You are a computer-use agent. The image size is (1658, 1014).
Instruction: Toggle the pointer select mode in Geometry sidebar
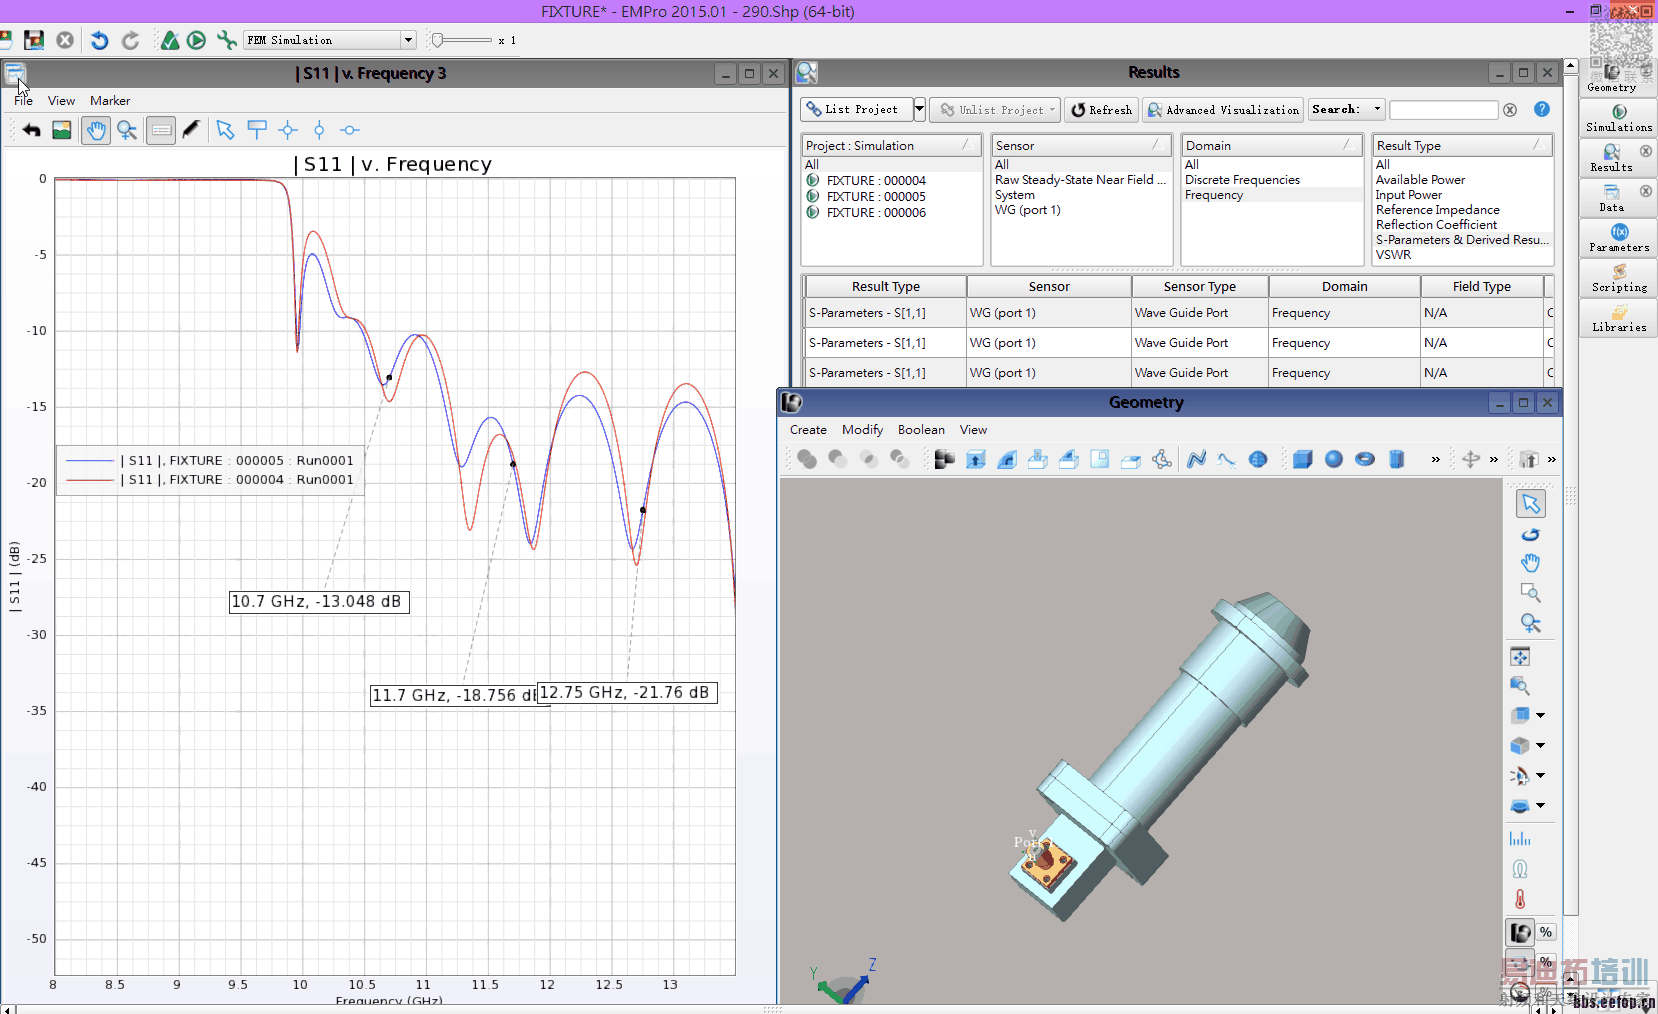click(1530, 503)
